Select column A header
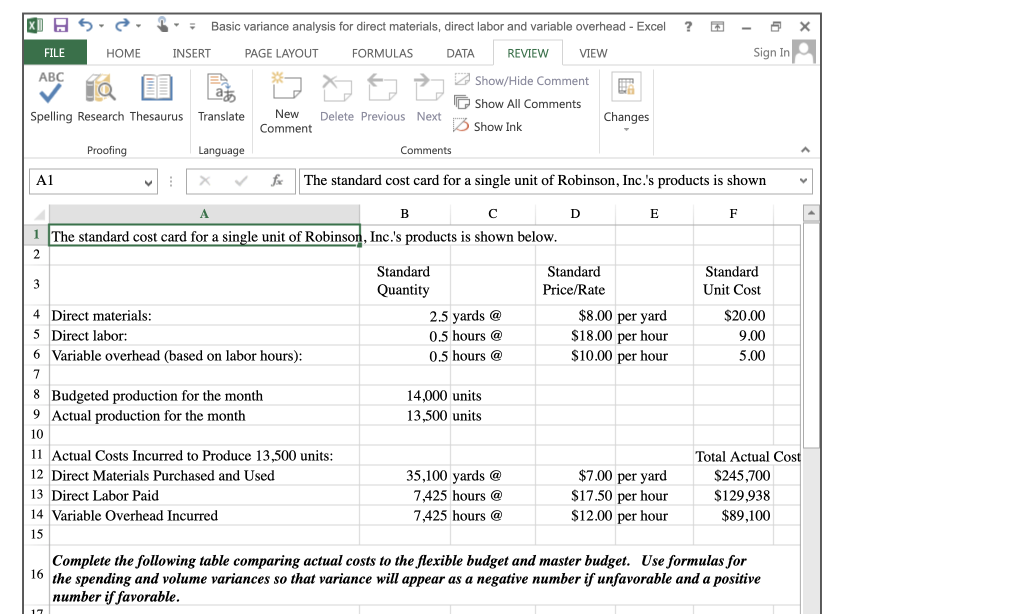Screen dimensions: 1024x614 (x=204, y=214)
